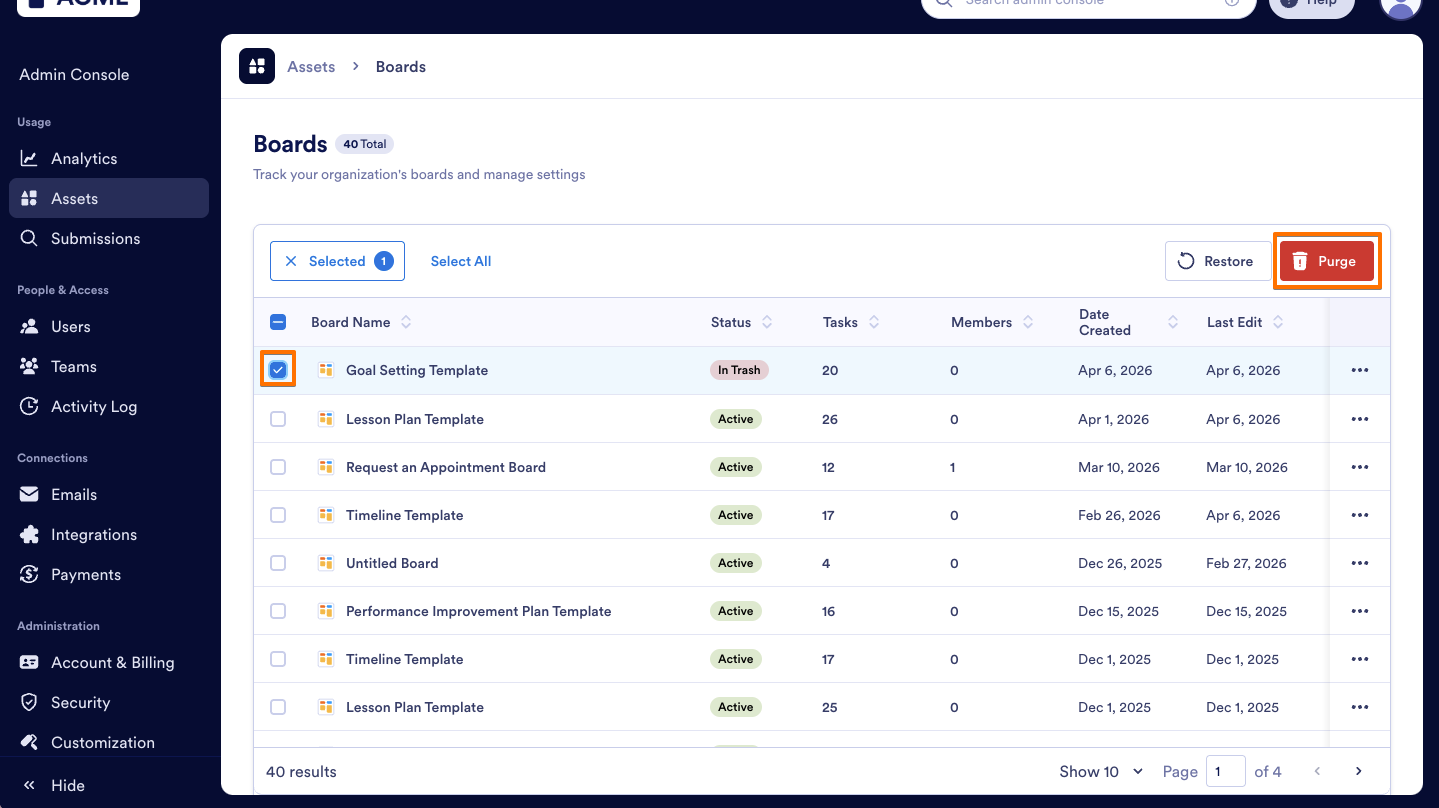The image size is (1439, 808).
Task: Open the Emails envelope icon
Action: (31, 494)
